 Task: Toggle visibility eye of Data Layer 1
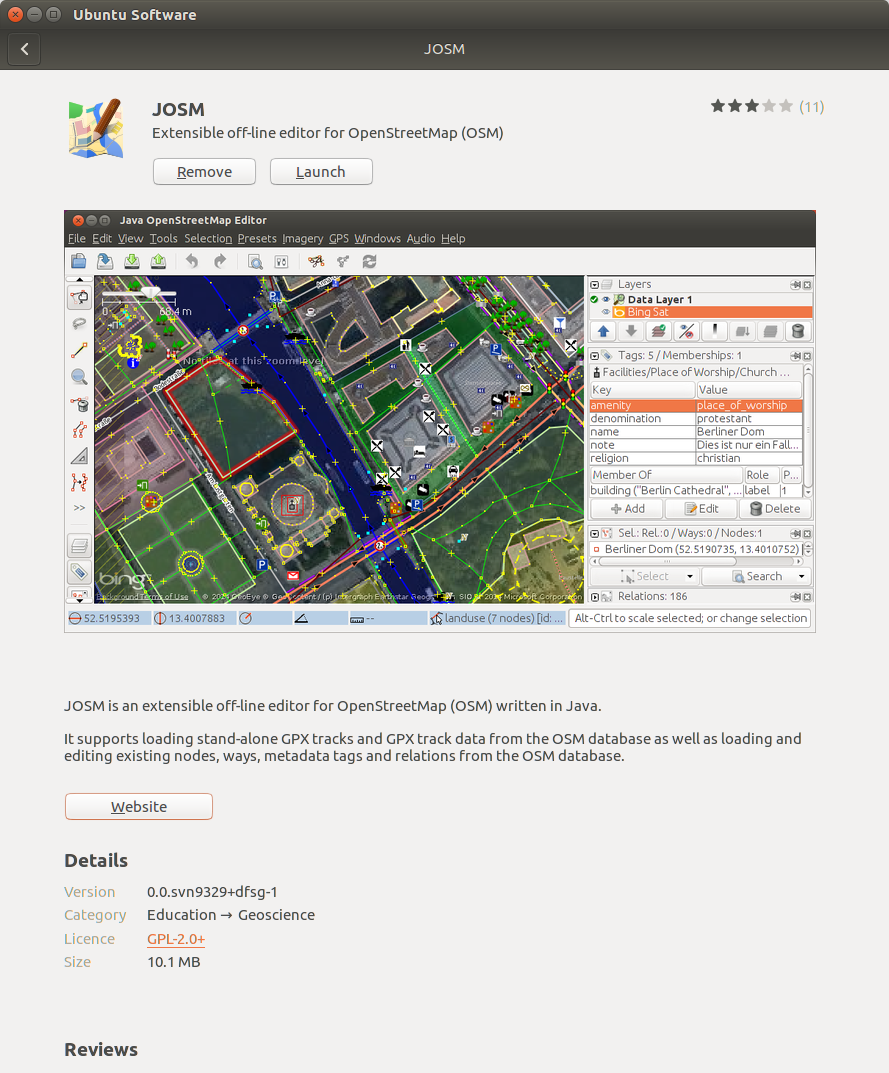click(606, 299)
